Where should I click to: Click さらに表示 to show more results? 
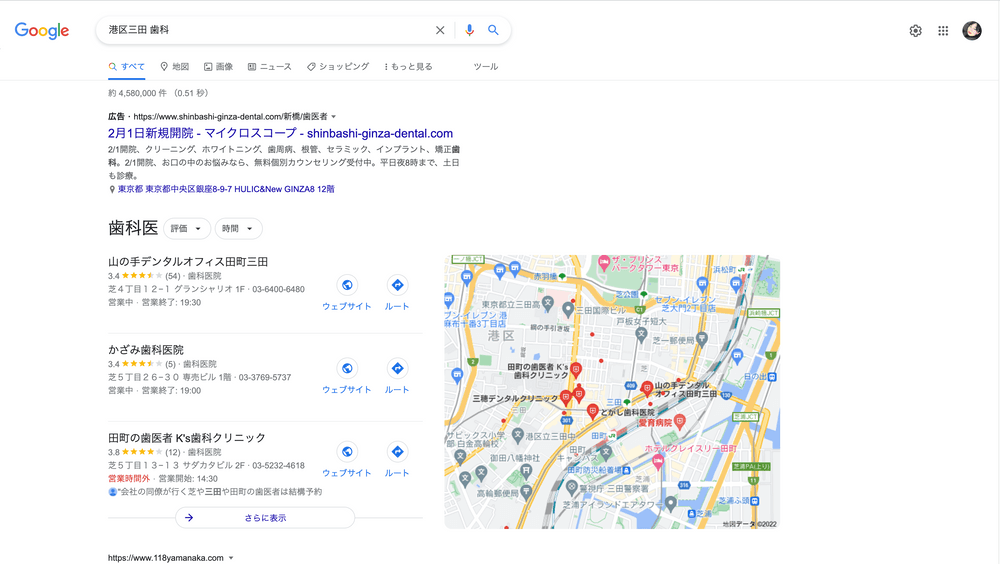(264, 518)
